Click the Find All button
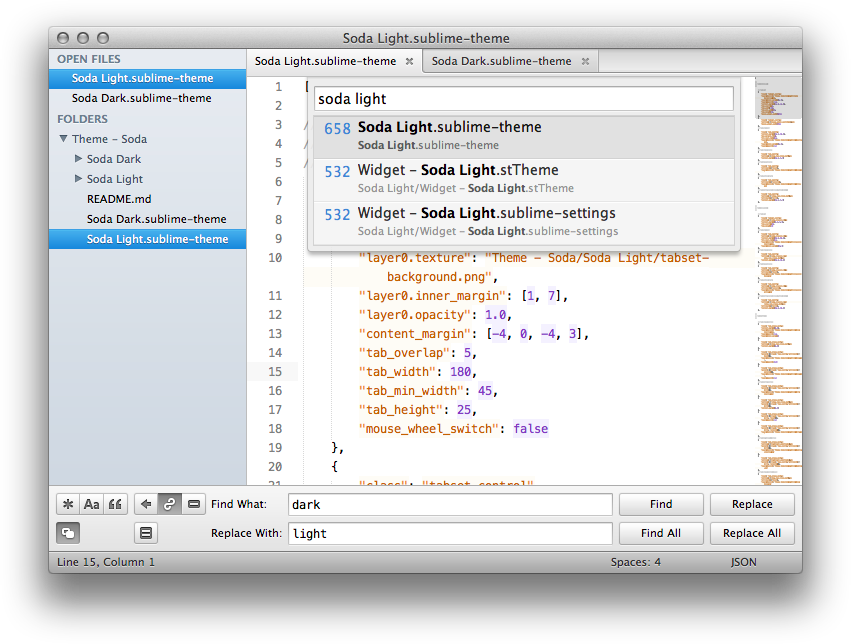Viewport: 851px width, 644px height. click(x=660, y=533)
